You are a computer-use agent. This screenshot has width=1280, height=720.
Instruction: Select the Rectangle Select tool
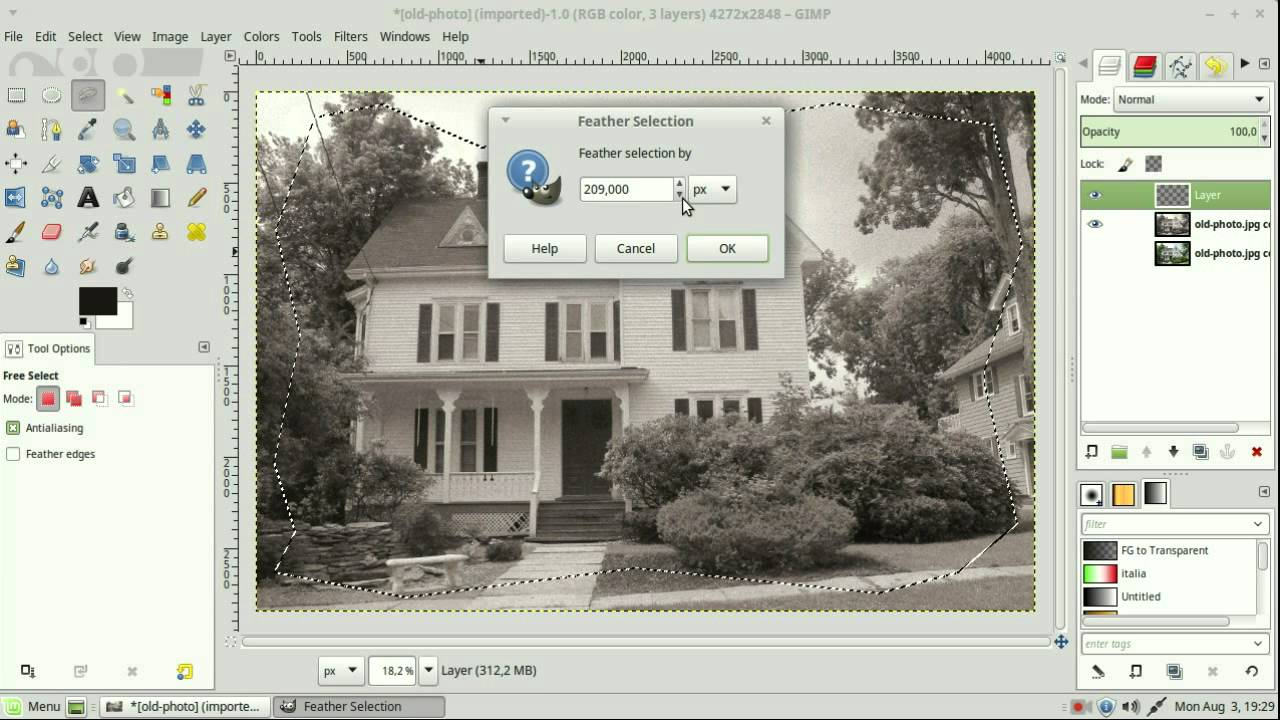point(16,95)
